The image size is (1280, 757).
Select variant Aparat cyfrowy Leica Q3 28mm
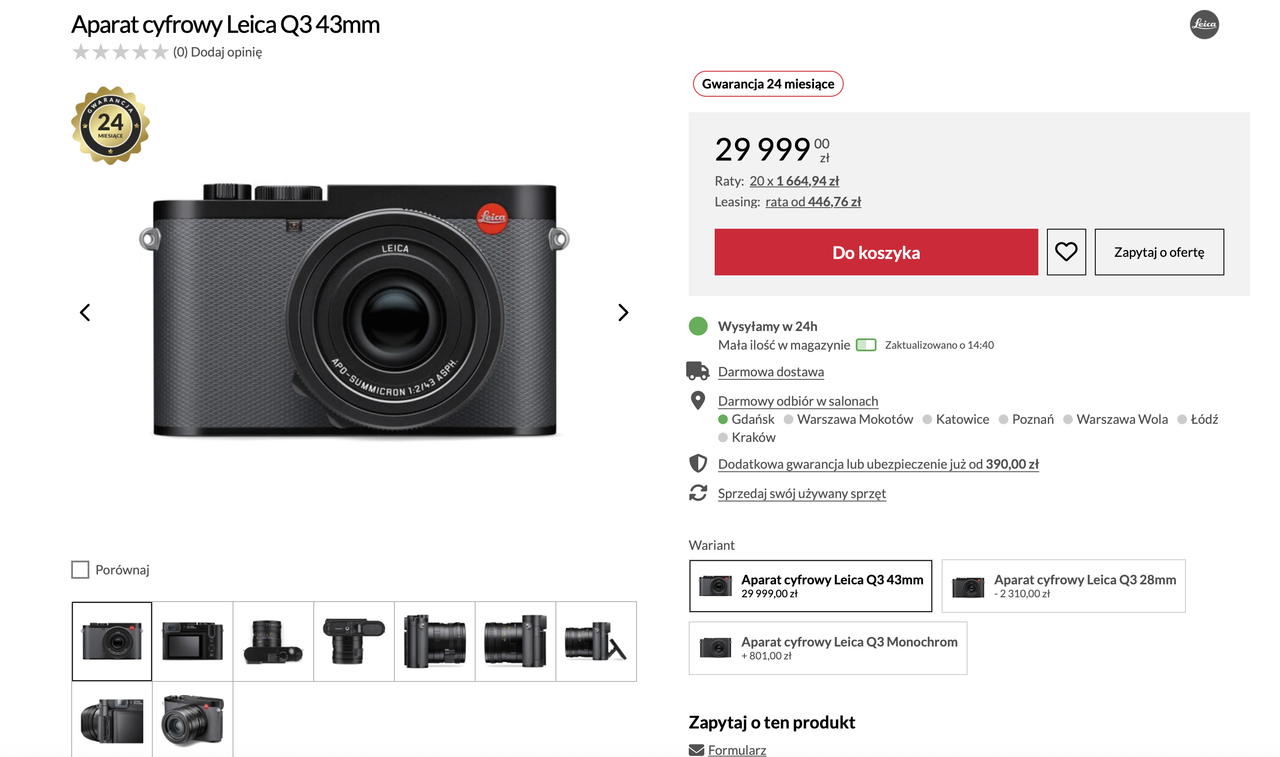(1063, 586)
